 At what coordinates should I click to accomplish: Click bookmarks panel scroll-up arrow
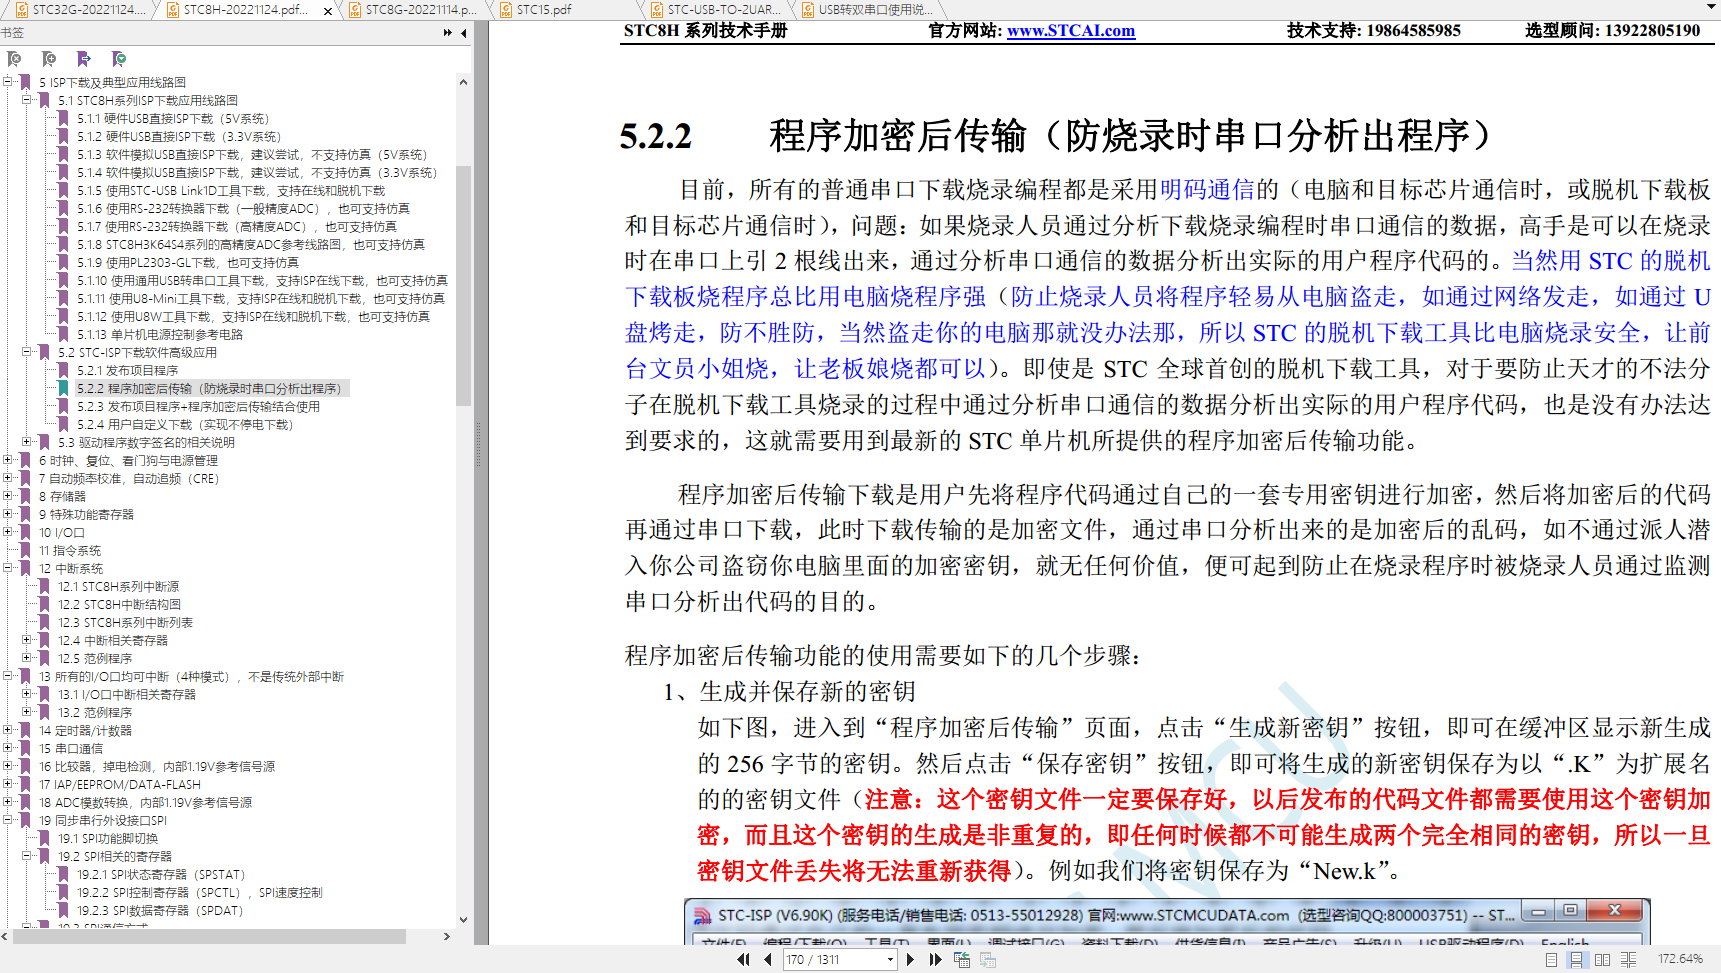click(x=463, y=82)
